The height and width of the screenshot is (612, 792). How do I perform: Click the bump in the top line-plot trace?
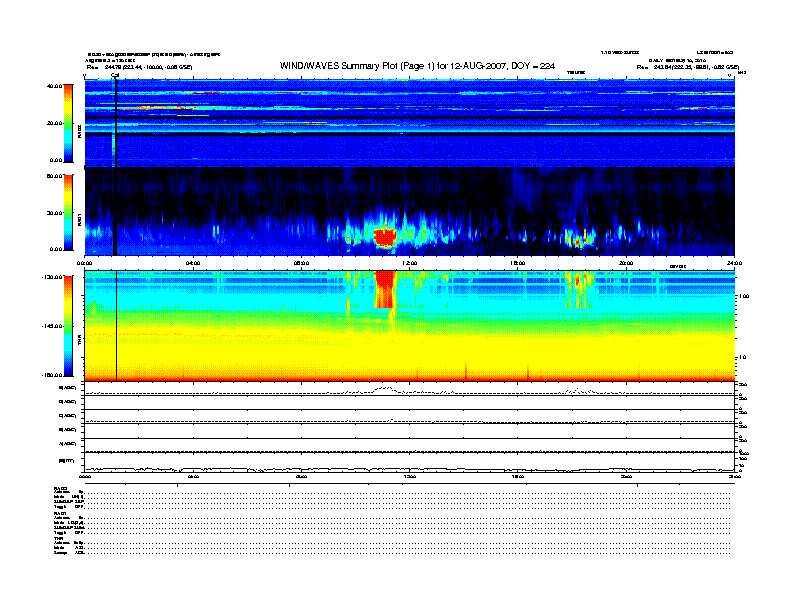tap(385, 389)
